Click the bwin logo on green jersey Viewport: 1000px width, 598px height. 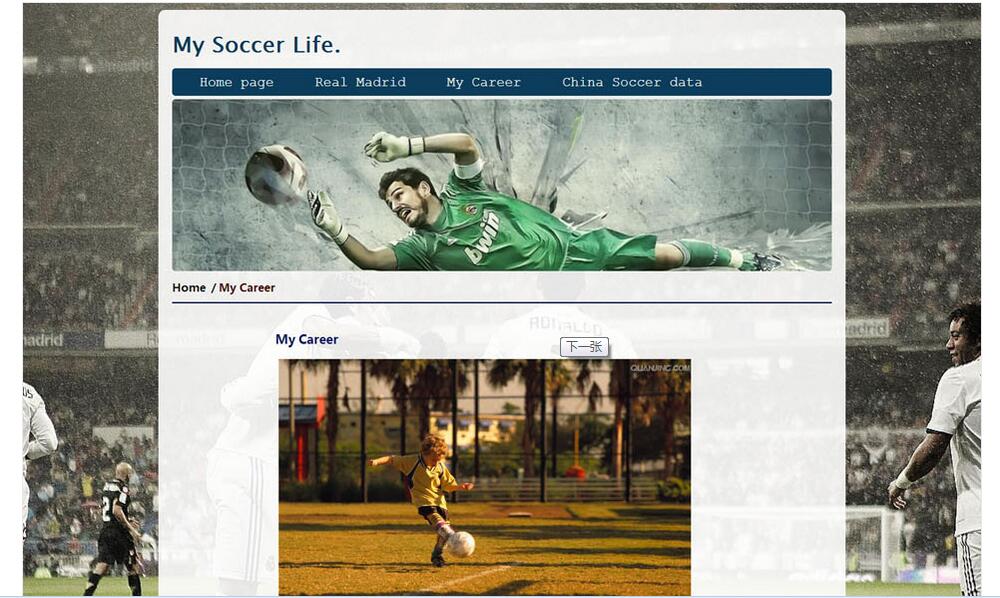(483, 238)
